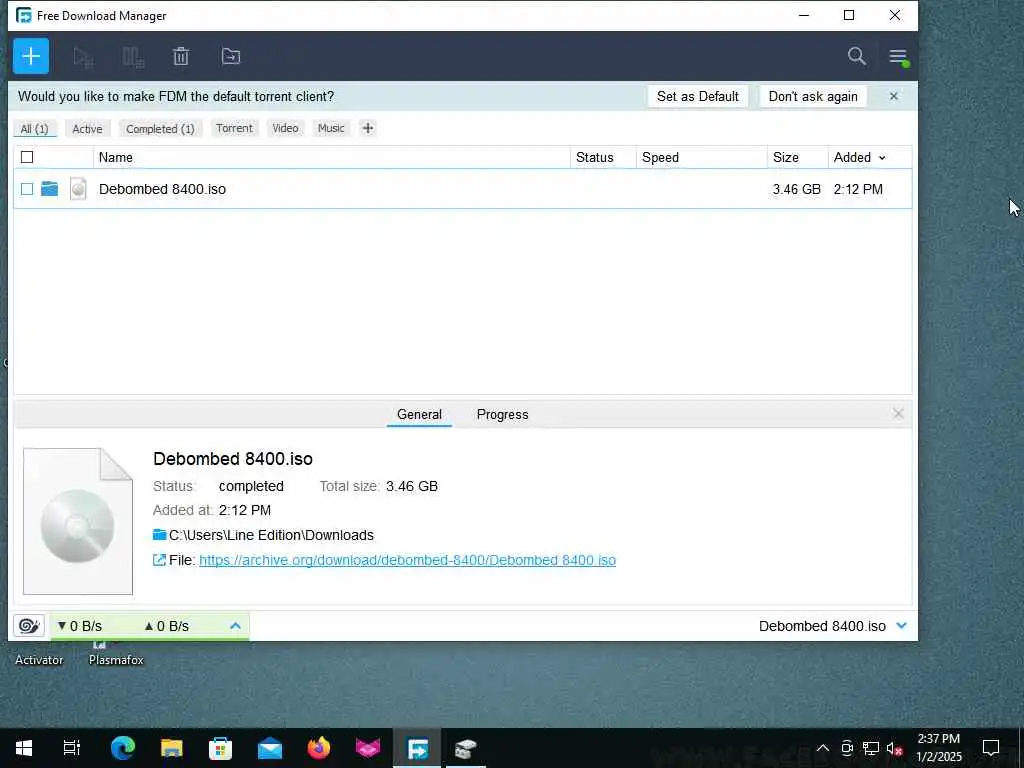The width and height of the screenshot is (1024, 768).
Task: Click Free Download Manager taskbar icon
Action: pyautogui.click(x=417, y=748)
